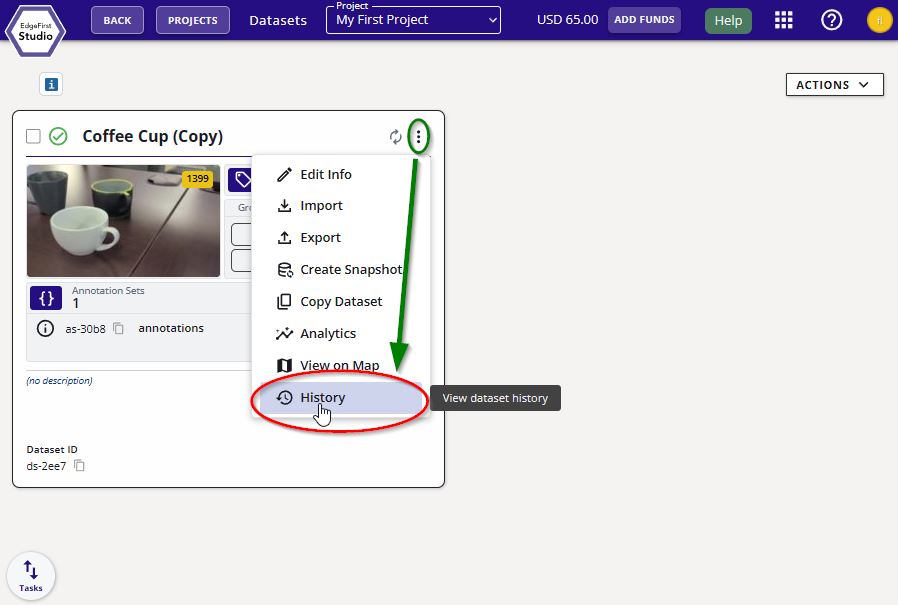
Task: Click the yellow user avatar
Action: click(x=879, y=20)
